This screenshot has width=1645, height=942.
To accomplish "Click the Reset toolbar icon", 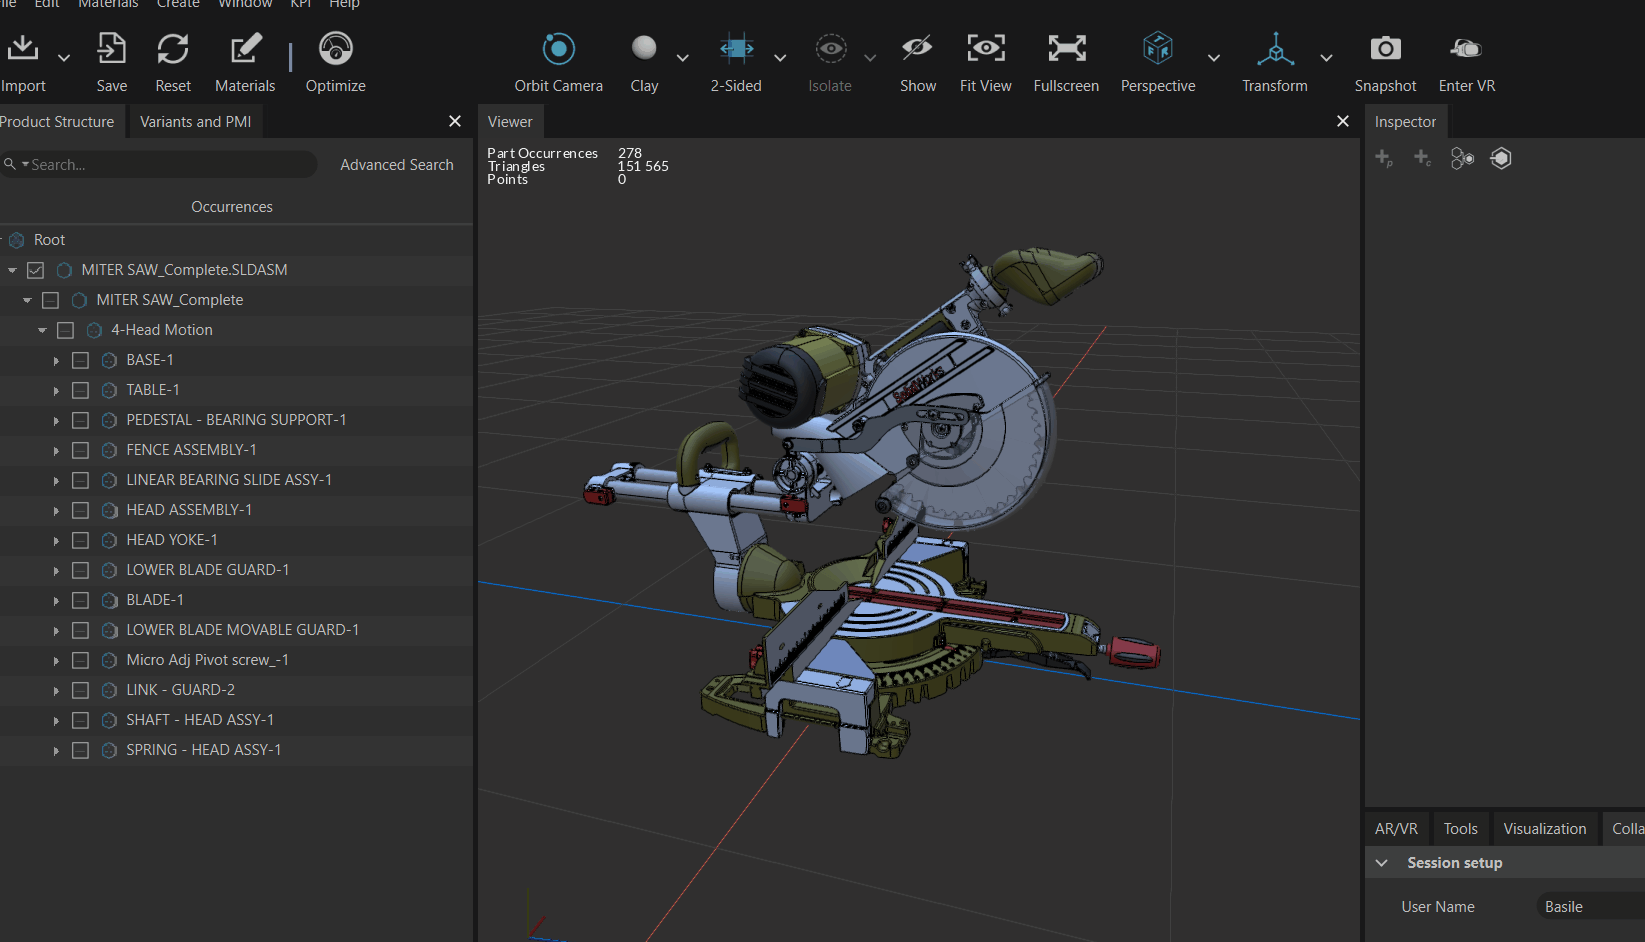I will tap(173, 49).
